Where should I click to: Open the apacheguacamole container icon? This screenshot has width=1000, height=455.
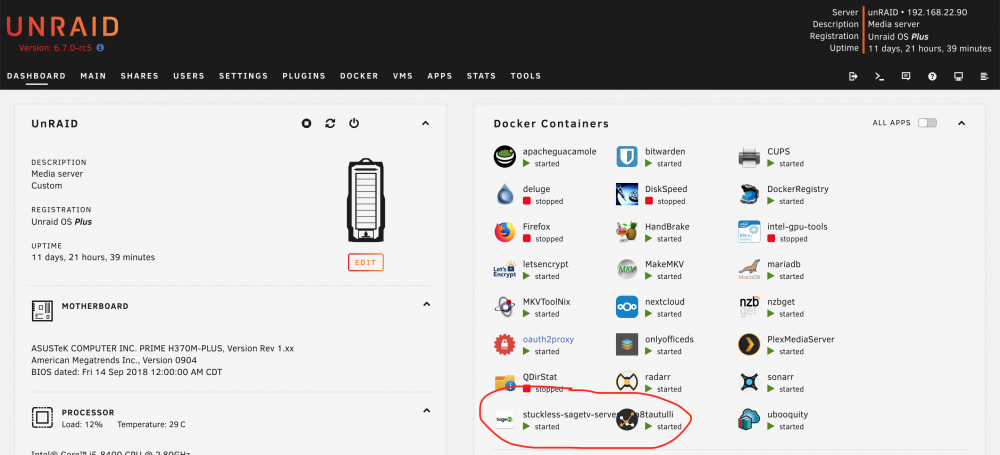(x=504, y=157)
